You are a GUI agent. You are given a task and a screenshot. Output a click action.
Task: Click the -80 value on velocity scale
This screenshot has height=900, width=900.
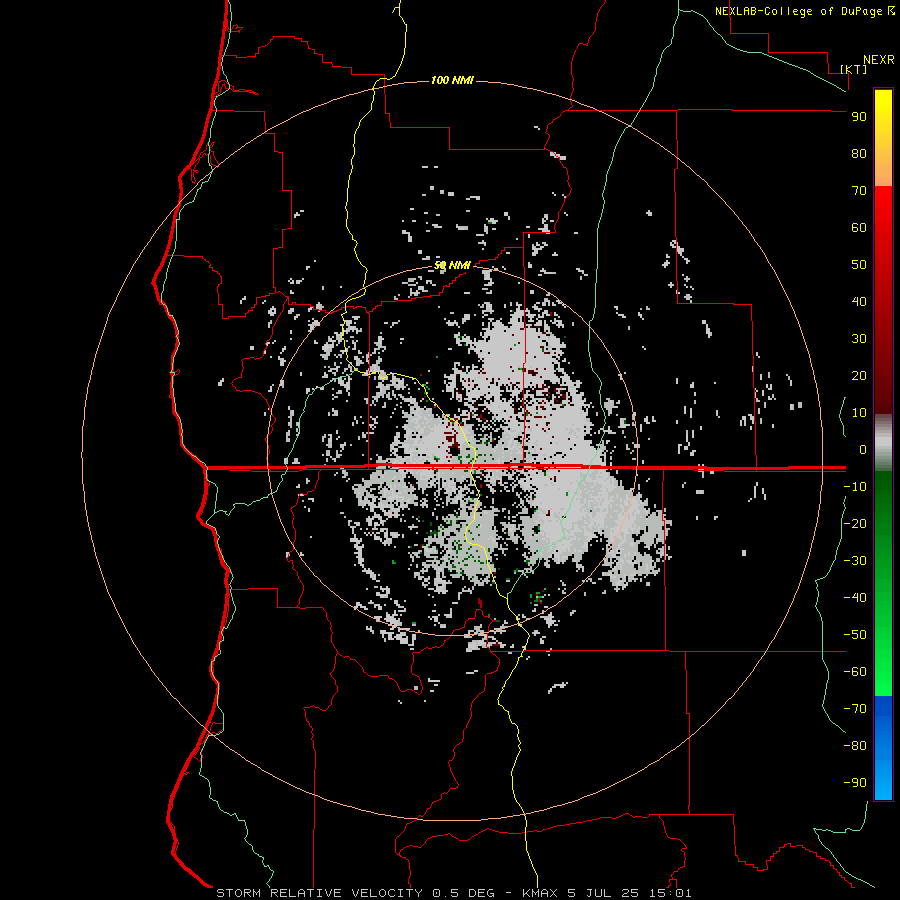[855, 746]
